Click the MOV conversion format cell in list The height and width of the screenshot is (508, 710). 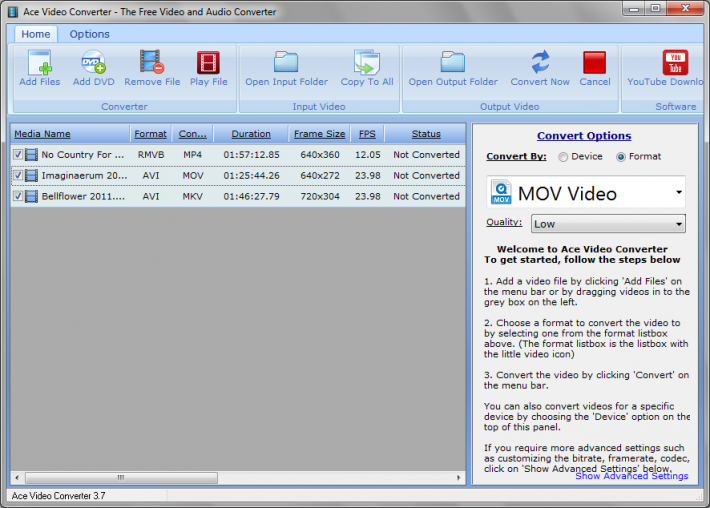pyautogui.click(x=193, y=176)
